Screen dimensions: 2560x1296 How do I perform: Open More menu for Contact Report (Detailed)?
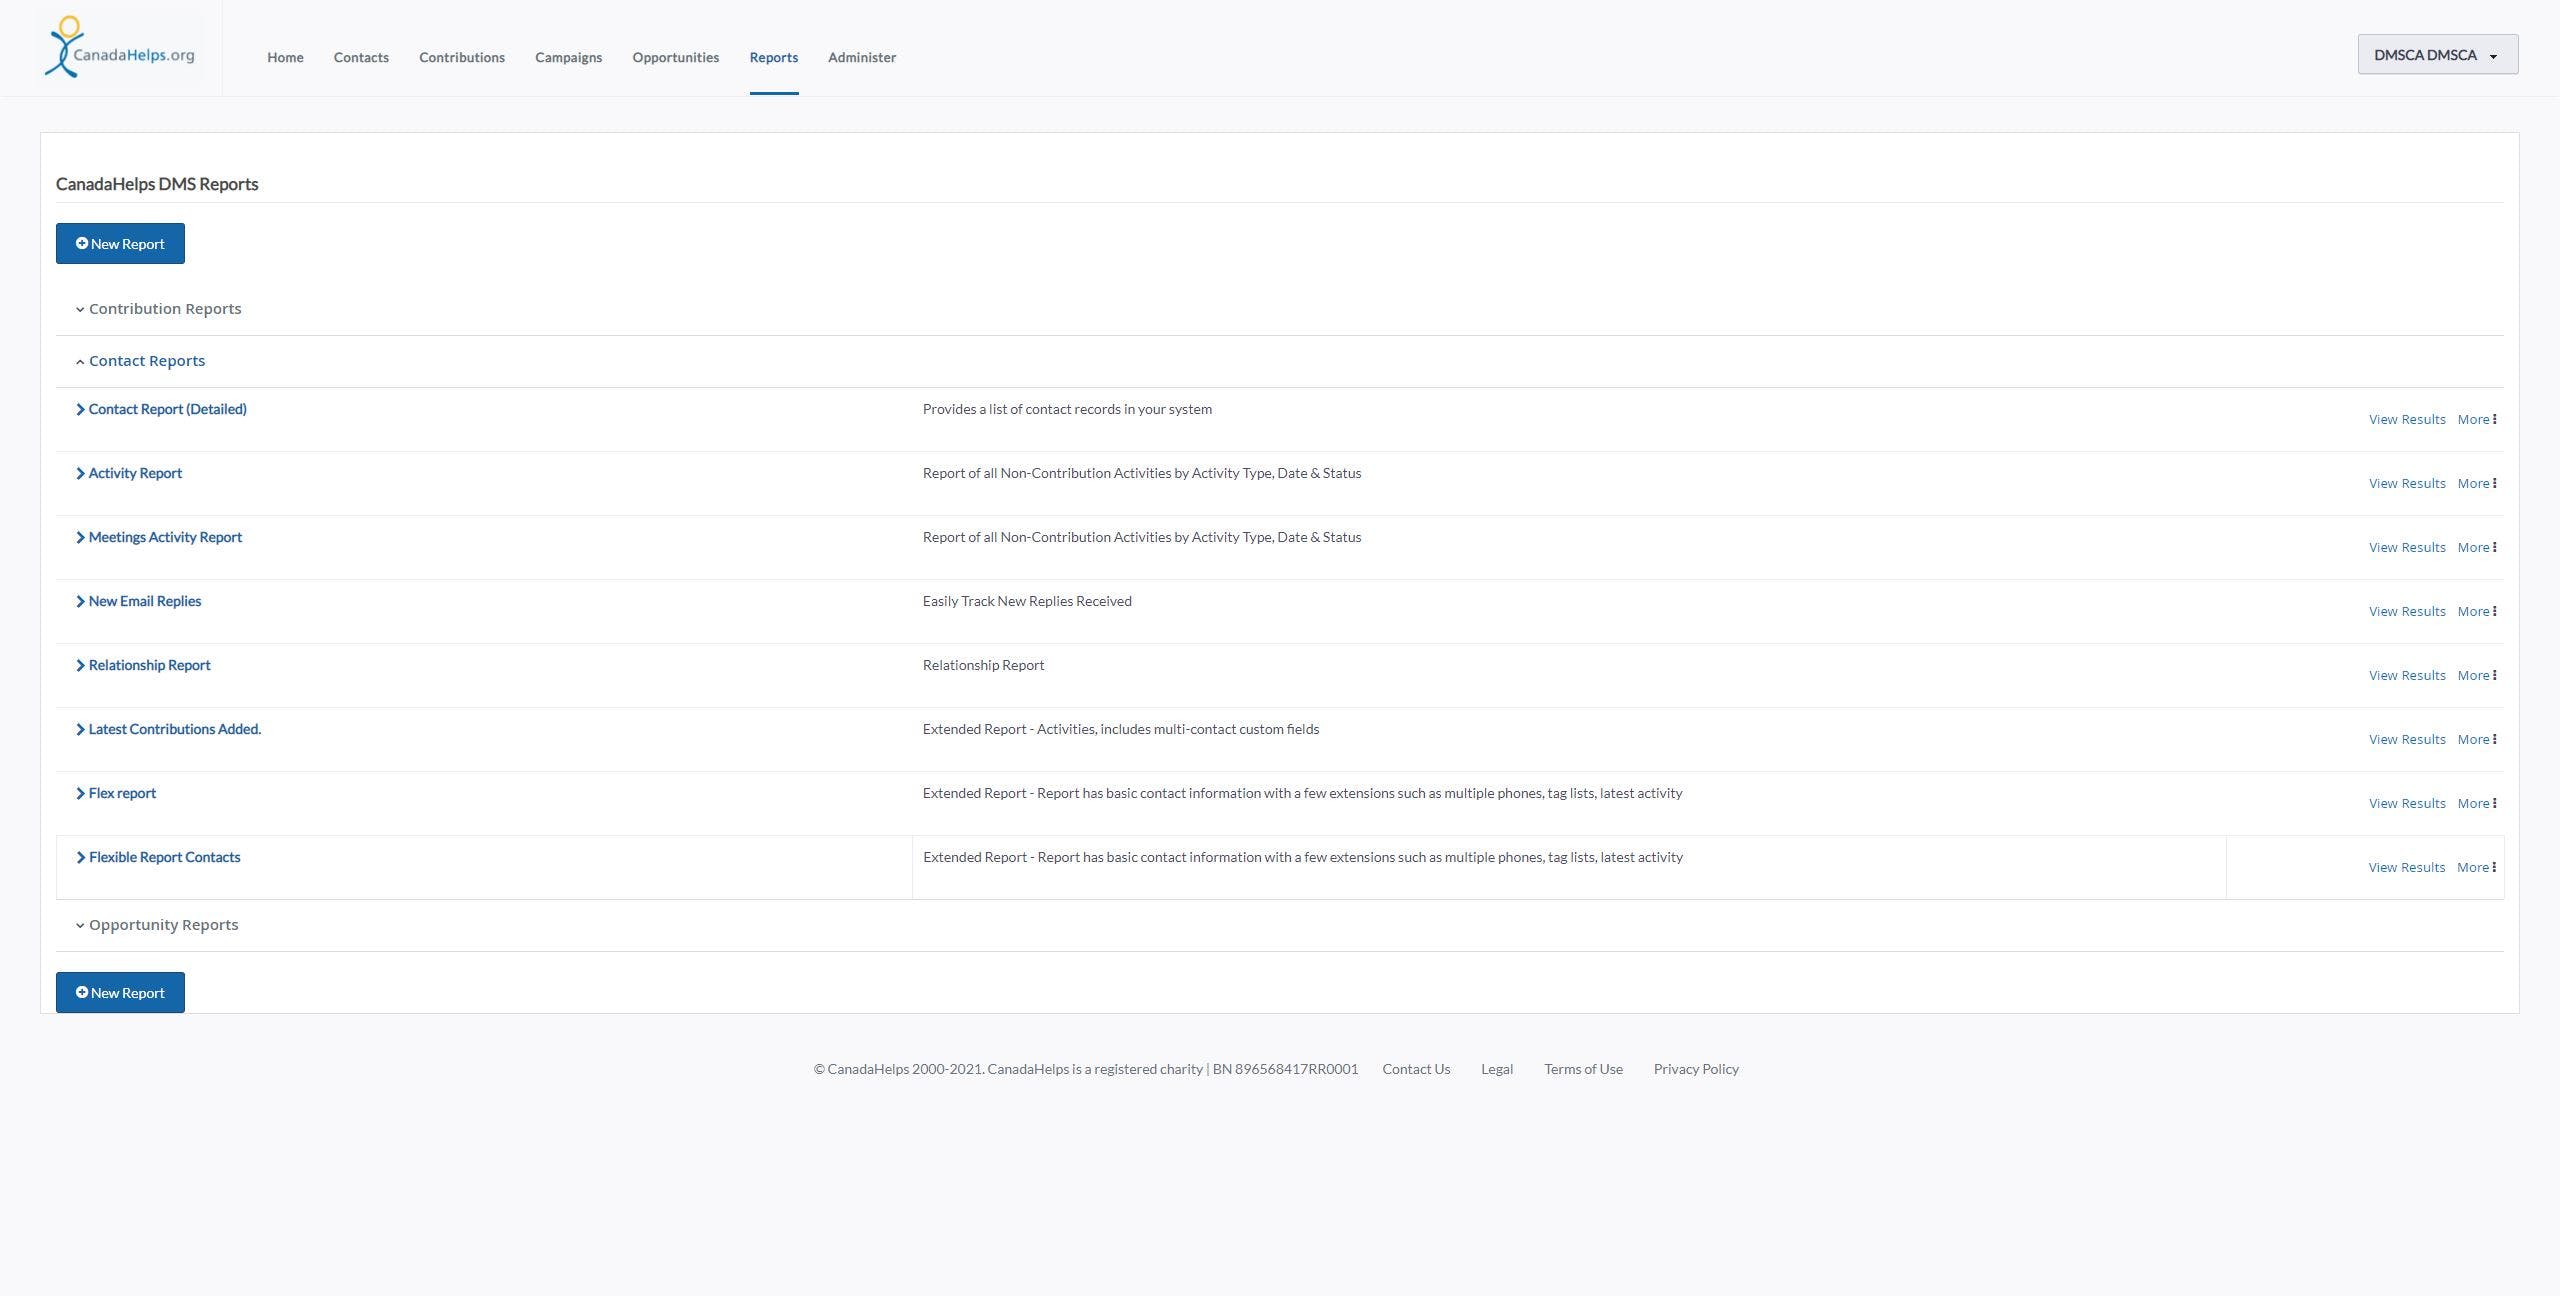point(2476,420)
